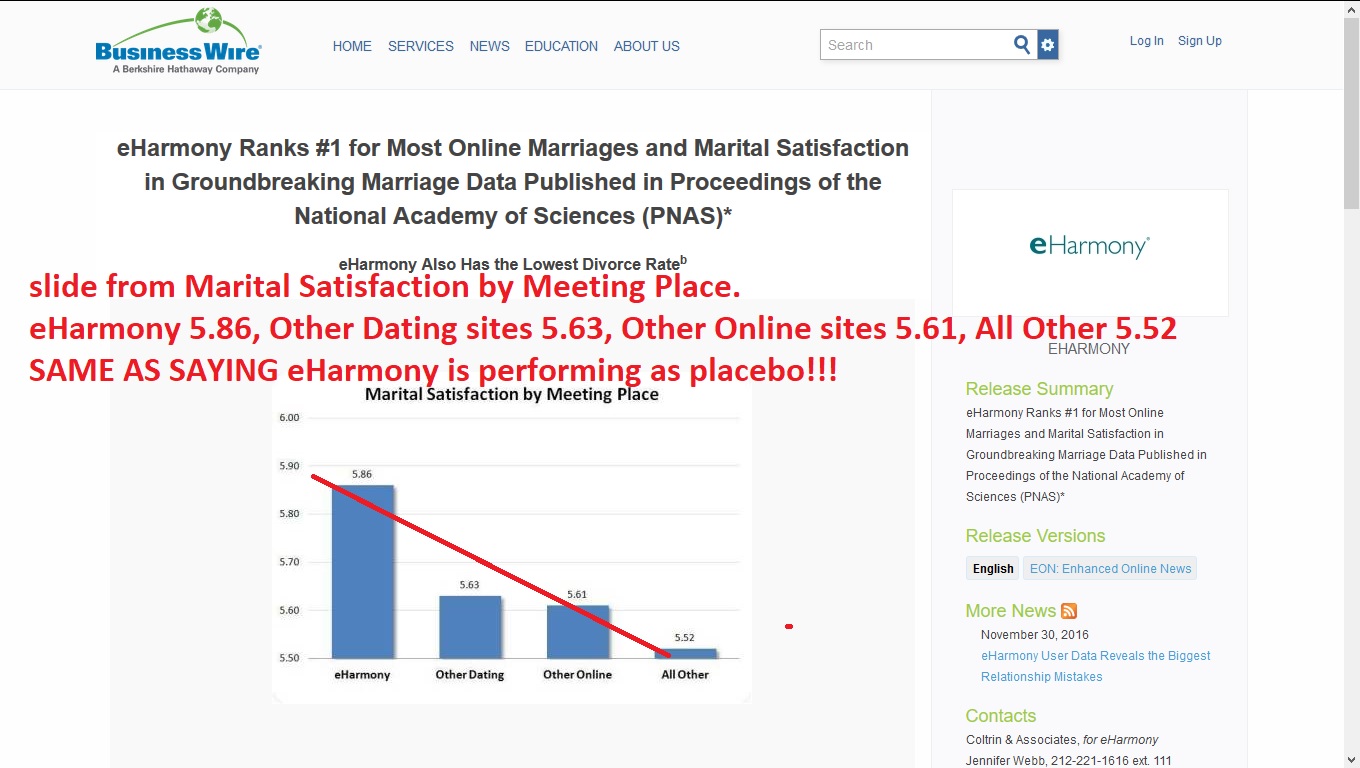
Task: Click the More News heading
Action: point(1011,611)
